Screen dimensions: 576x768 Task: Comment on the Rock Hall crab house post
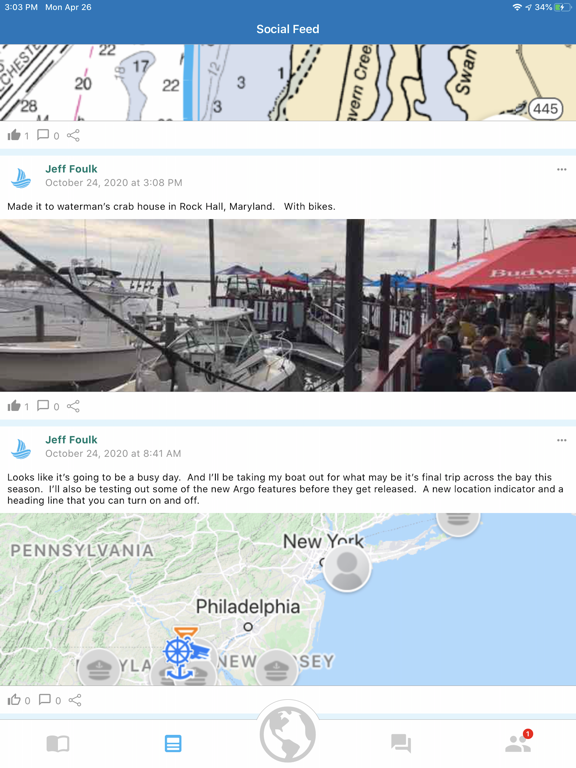point(43,406)
